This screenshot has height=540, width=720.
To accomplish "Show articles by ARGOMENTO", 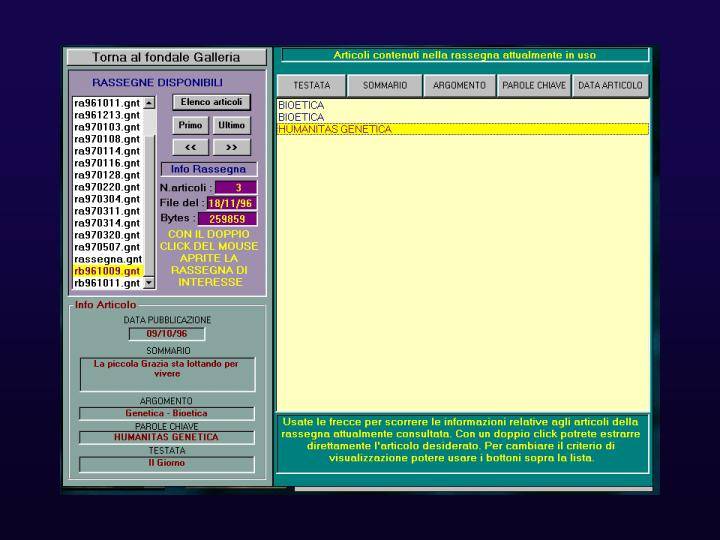I will pos(459,86).
